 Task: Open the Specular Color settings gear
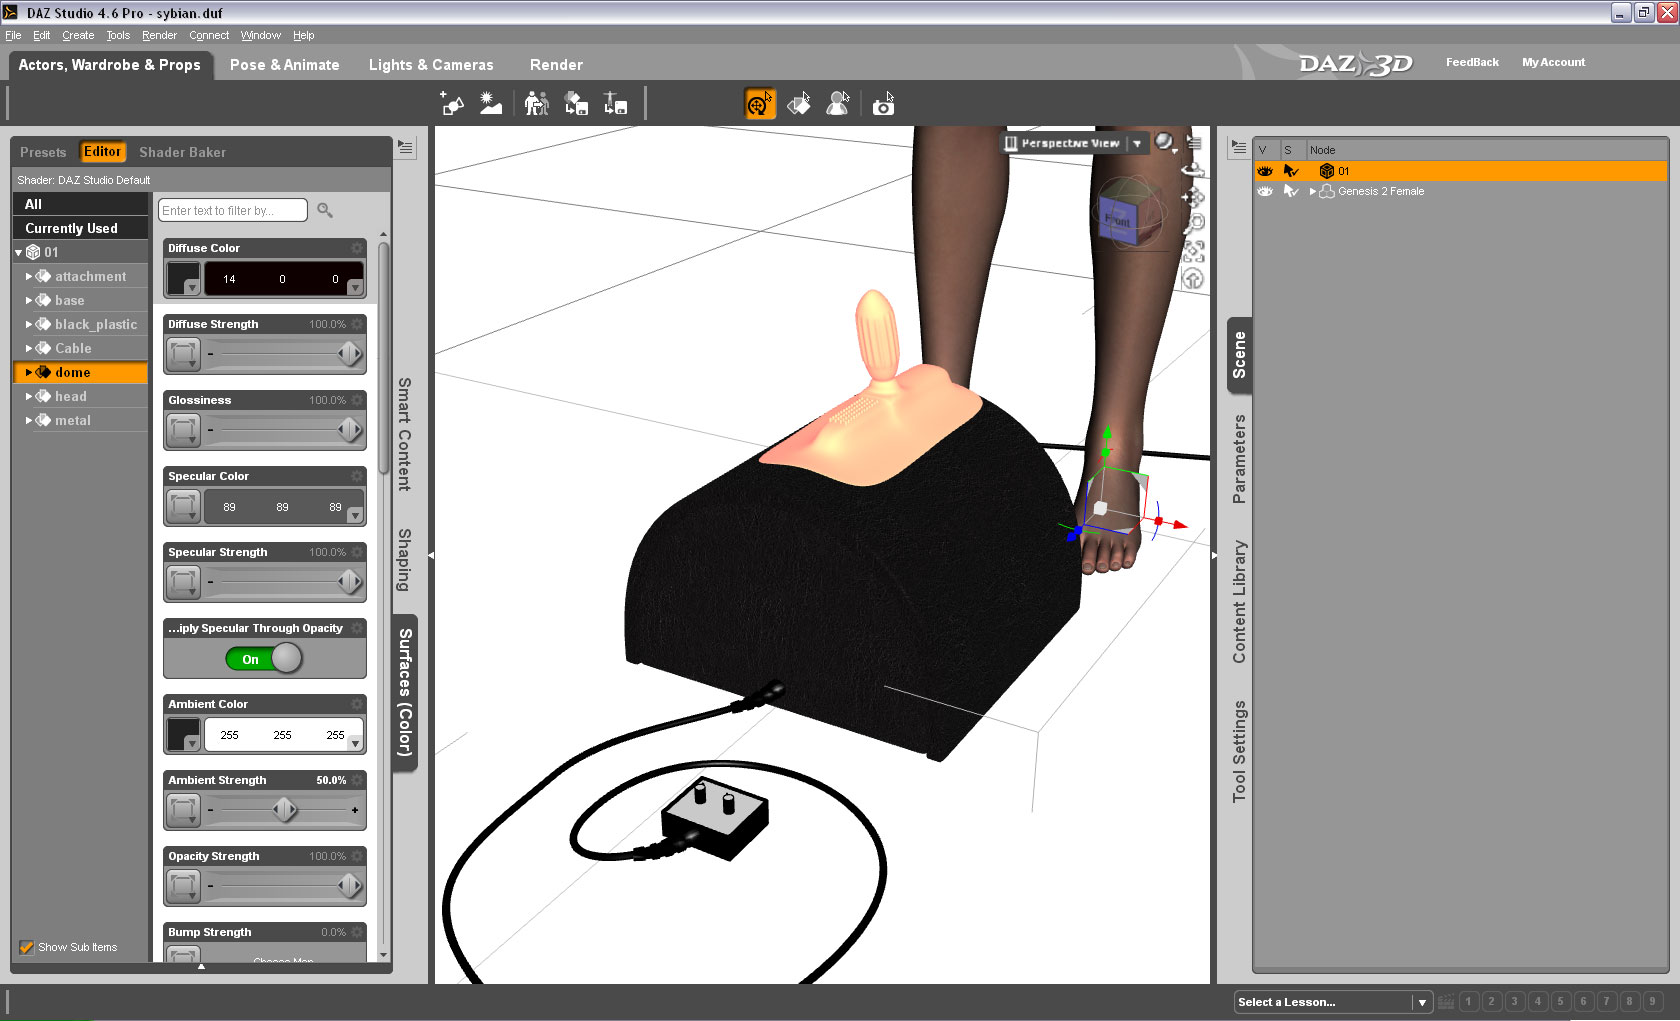pos(356,476)
